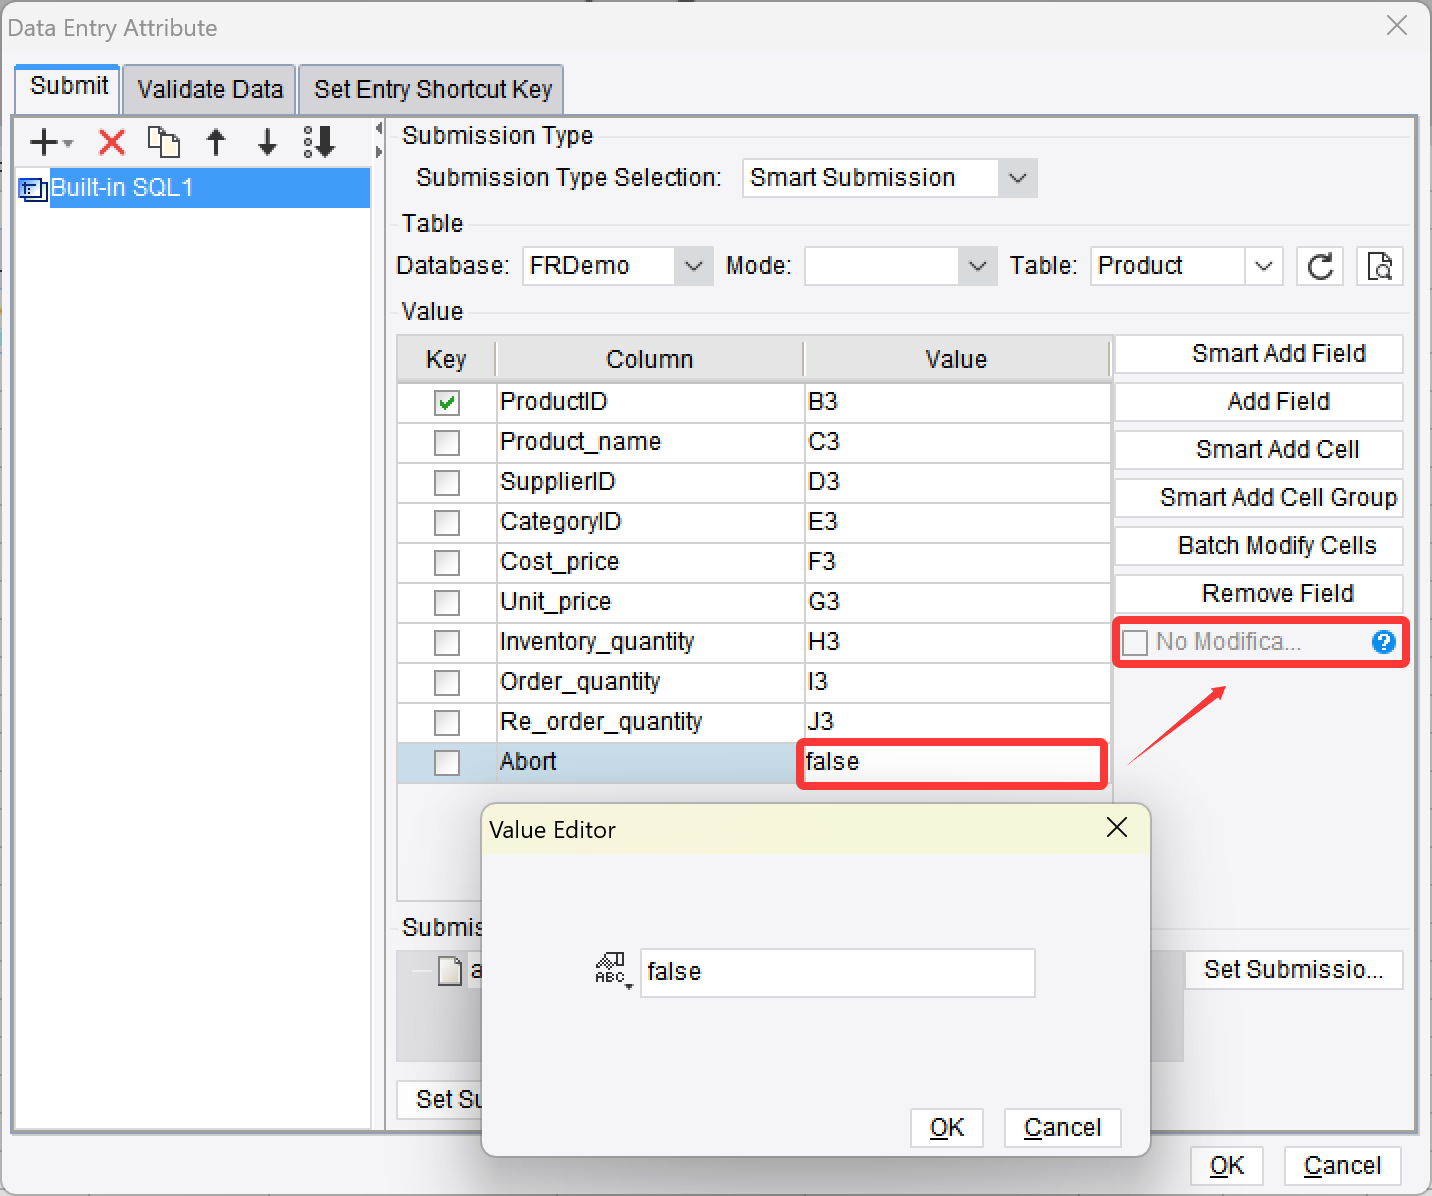Click the false value field in Value Editor

tap(838, 972)
